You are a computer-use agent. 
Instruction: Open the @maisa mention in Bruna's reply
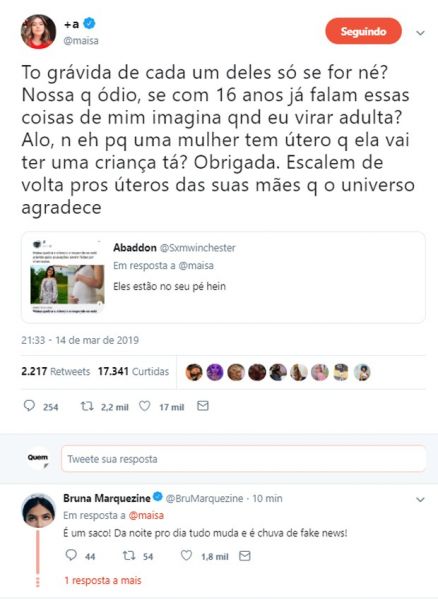tap(146, 515)
